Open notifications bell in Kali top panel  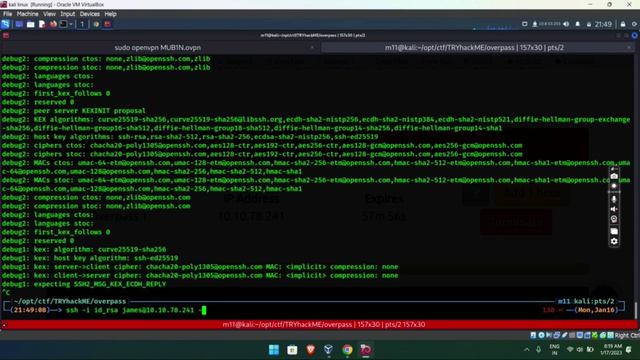tap(578, 24)
